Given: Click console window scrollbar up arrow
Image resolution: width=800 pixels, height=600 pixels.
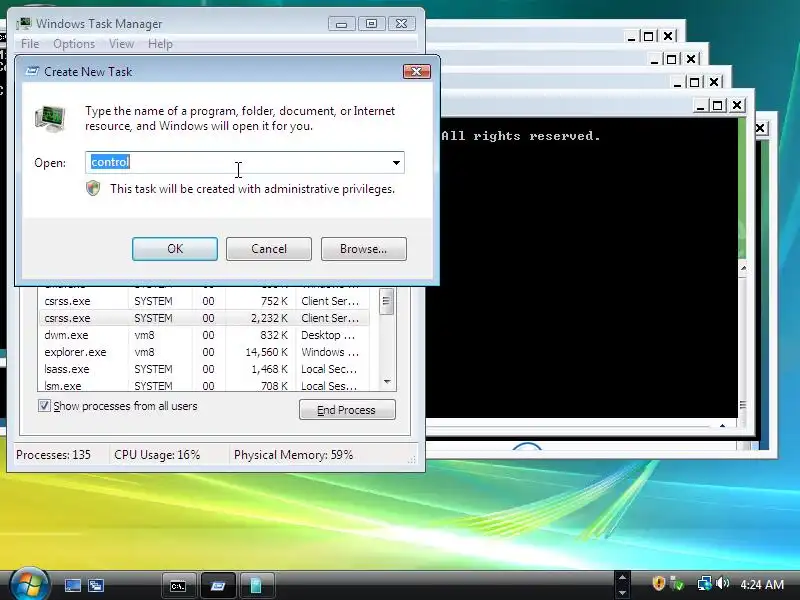Looking at the screenshot, I should pyautogui.click(x=743, y=267).
